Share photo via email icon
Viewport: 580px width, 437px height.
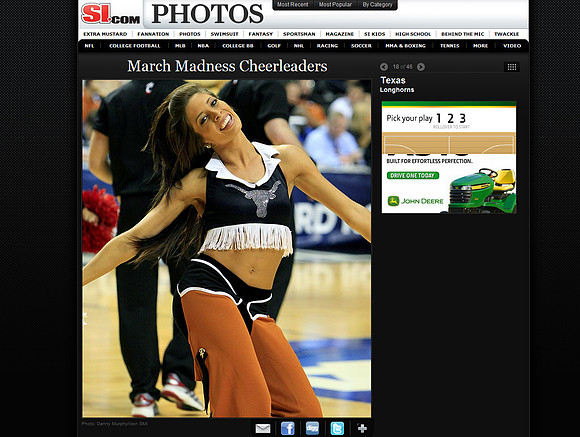coord(263,428)
